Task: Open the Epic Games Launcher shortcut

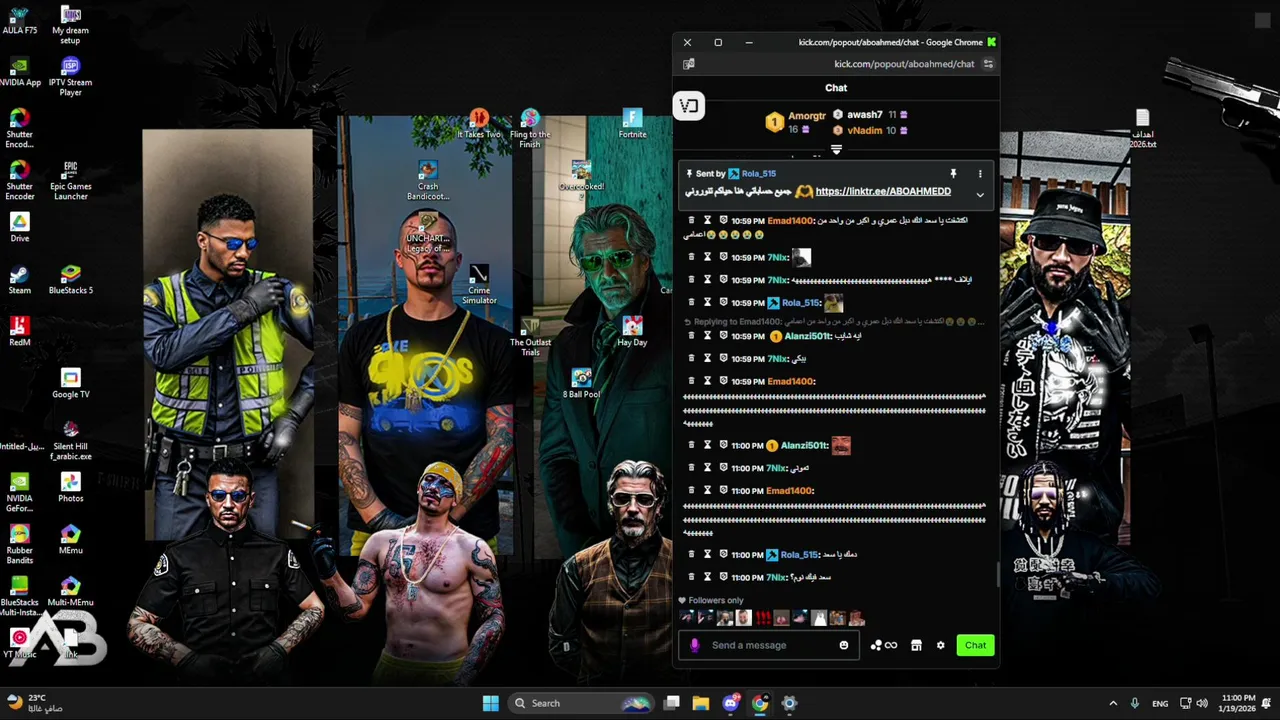Action: [70, 178]
